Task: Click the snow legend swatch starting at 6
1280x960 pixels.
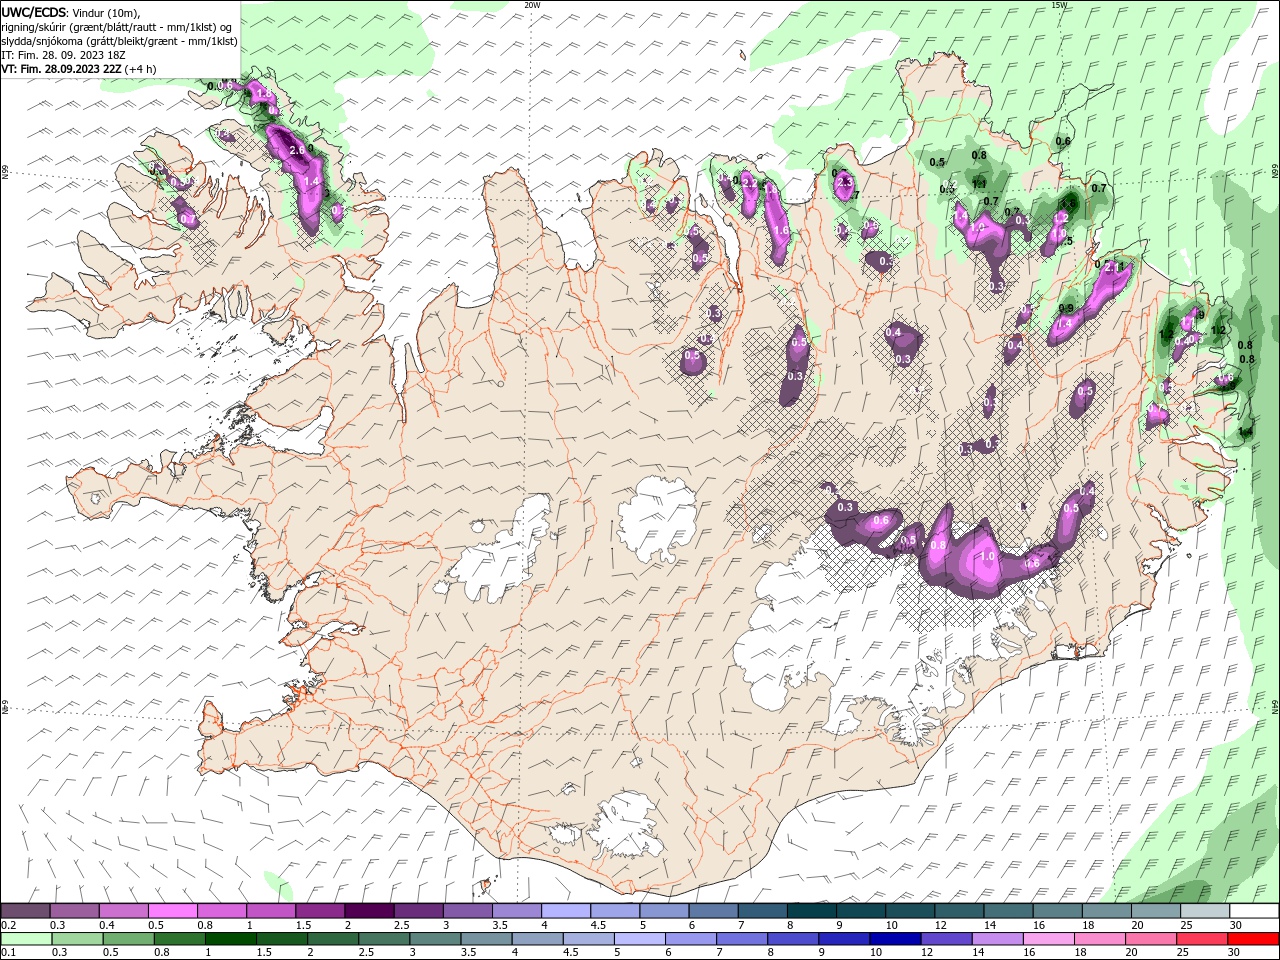Action: click(x=711, y=911)
